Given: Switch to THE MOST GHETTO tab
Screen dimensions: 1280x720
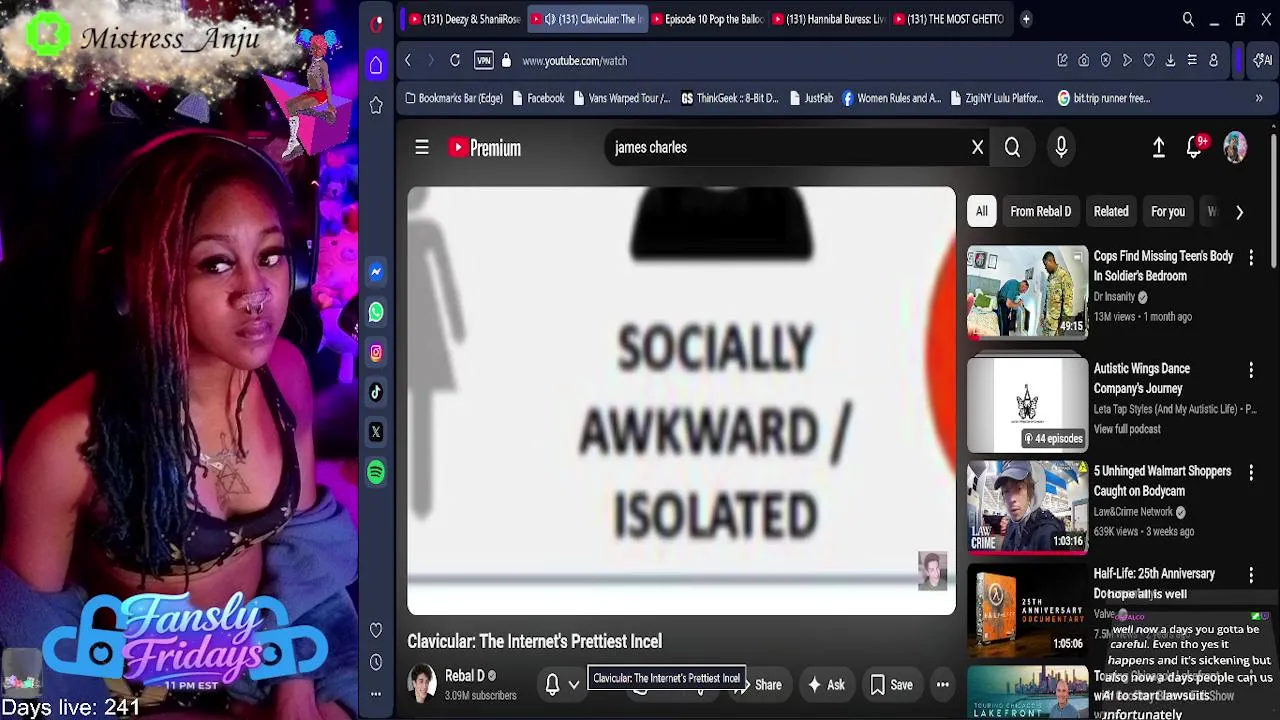Looking at the screenshot, I should point(949,19).
